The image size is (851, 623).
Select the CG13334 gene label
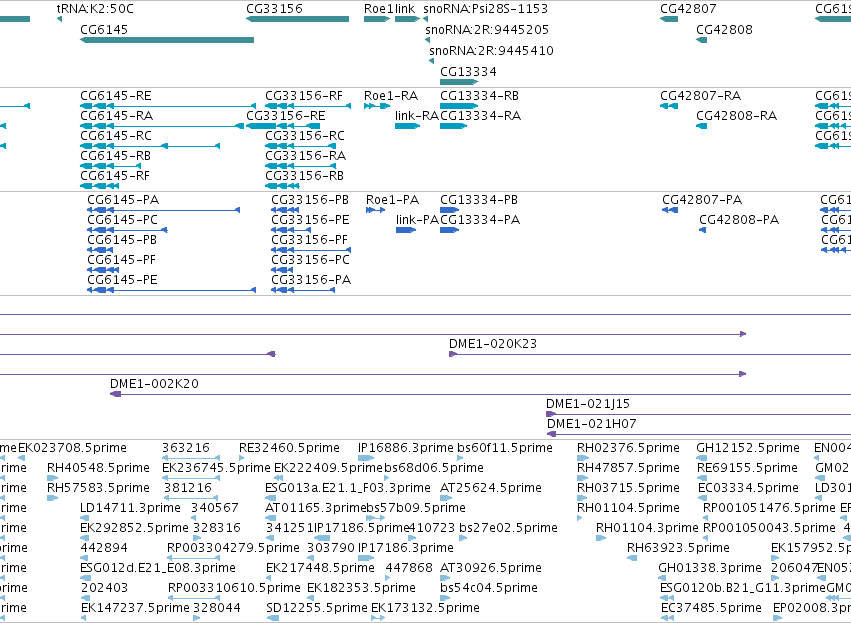(x=468, y=72)
